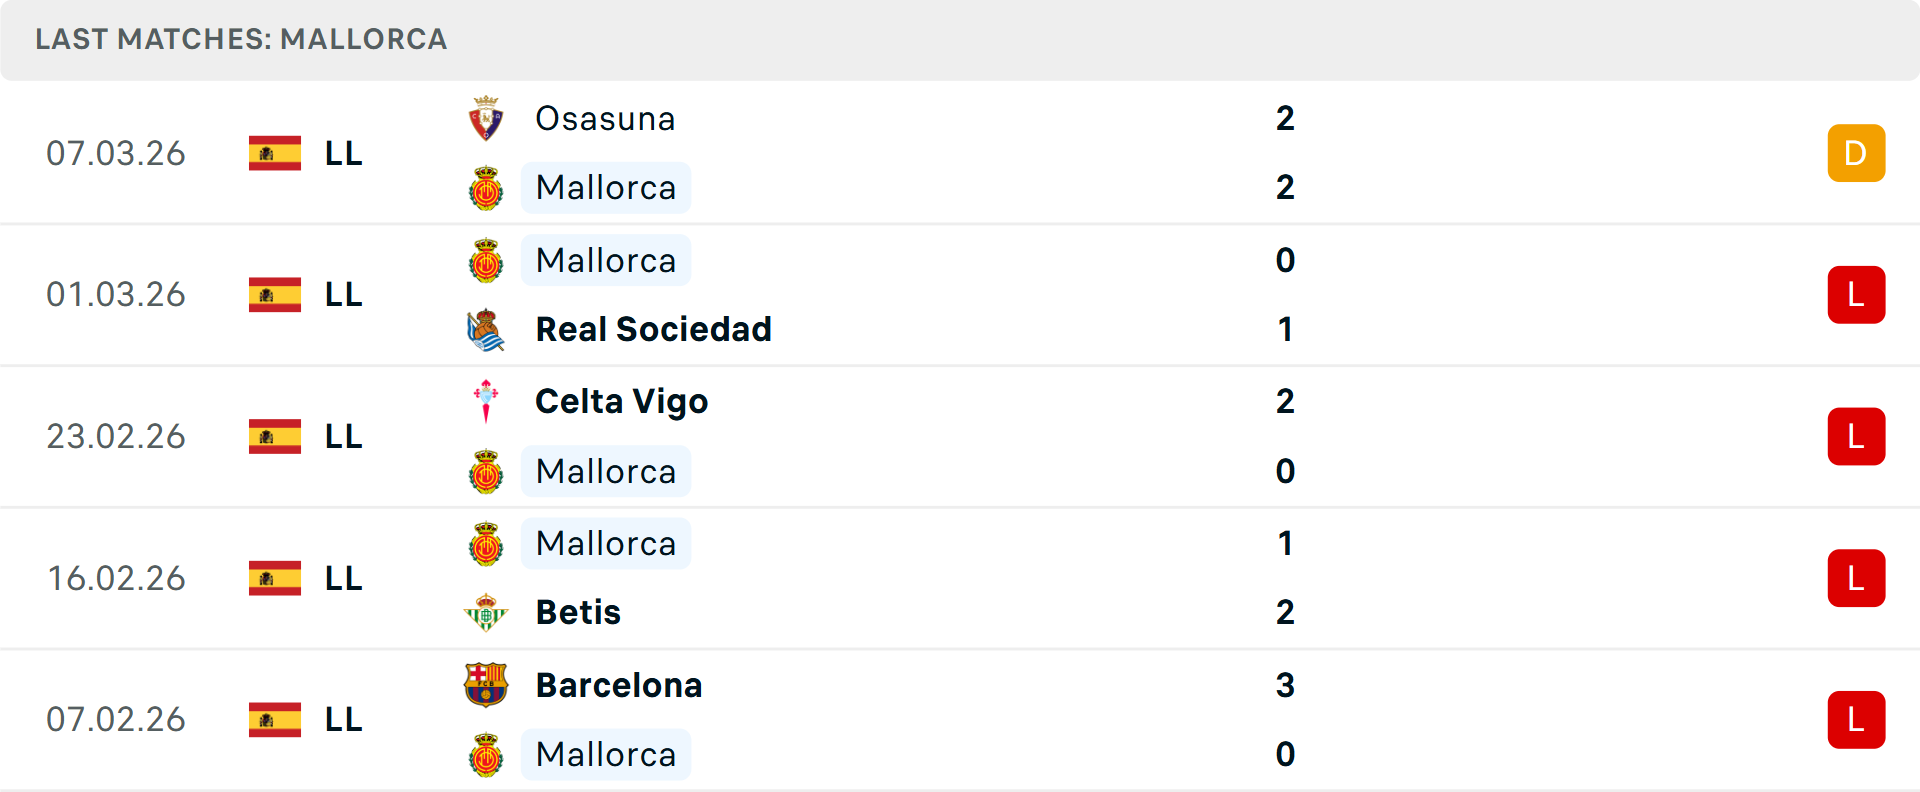
Task: Click highlighted Mallorca name in Betis match
Action: 606,544
